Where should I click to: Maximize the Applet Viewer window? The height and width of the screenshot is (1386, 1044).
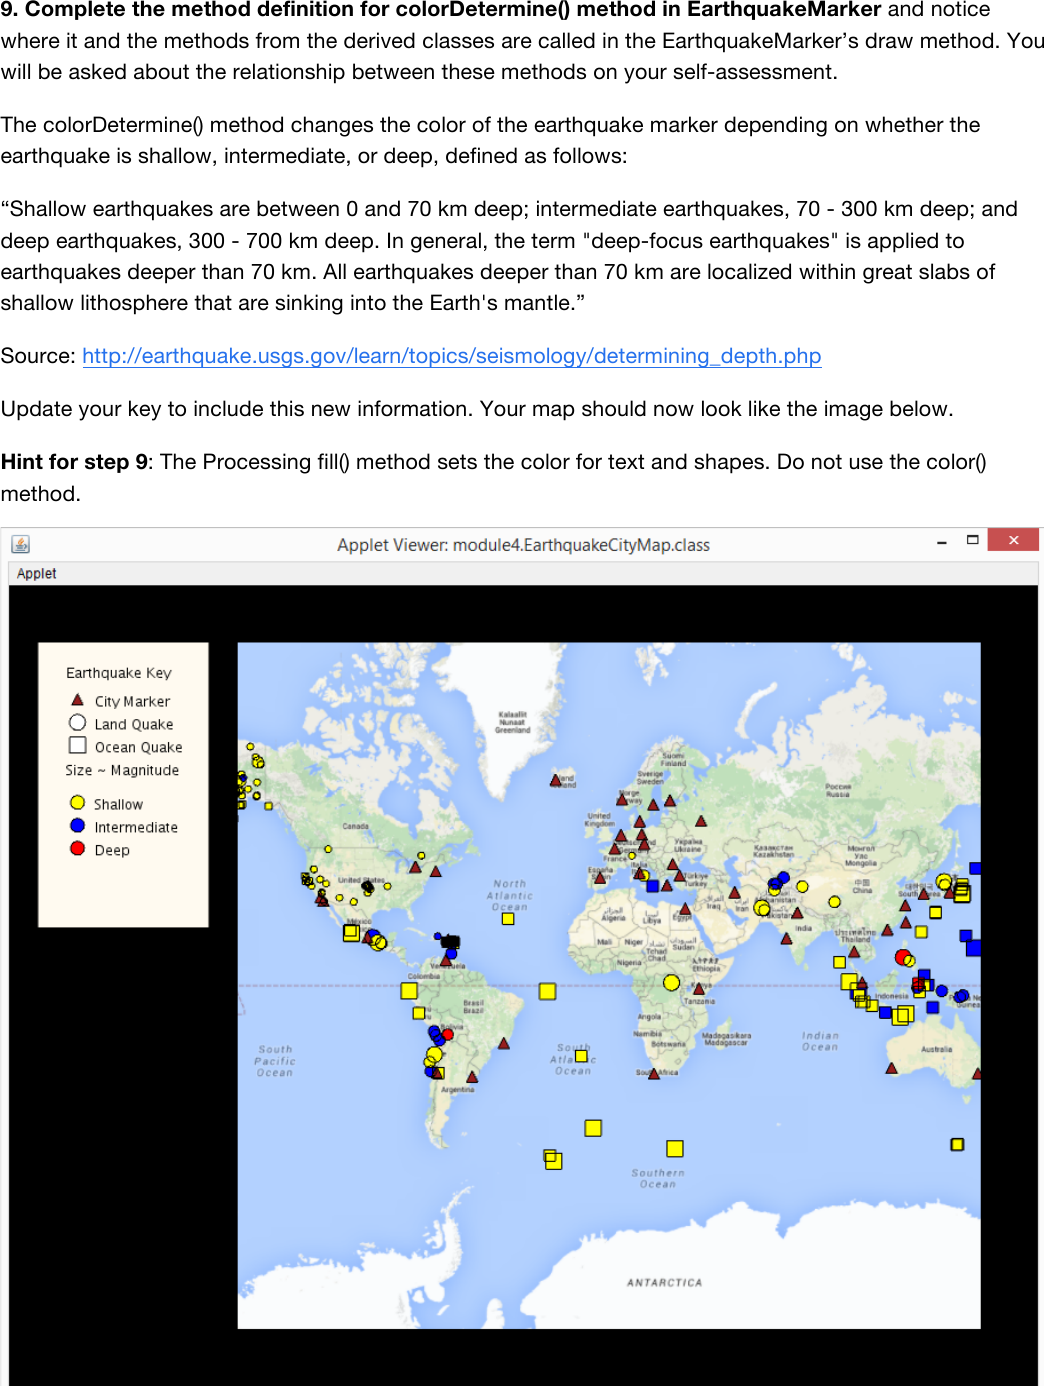[972, 540]
